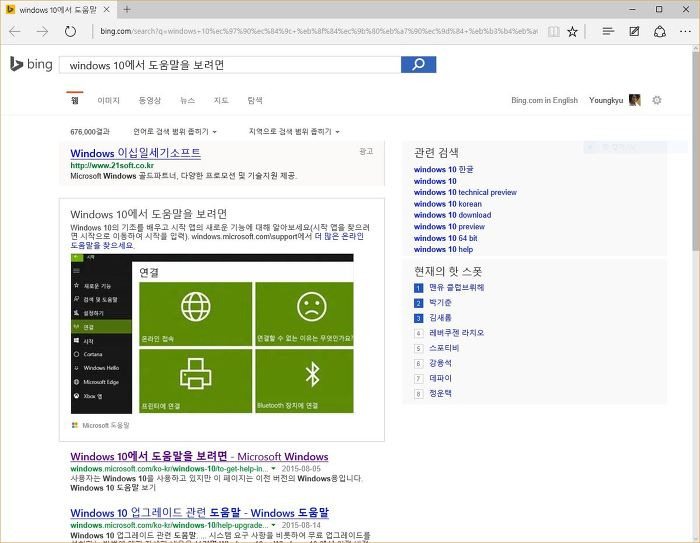Click the browser address bar
This screenshot has height=543, width=700.
pyautogui.click(x=318, y=31)
